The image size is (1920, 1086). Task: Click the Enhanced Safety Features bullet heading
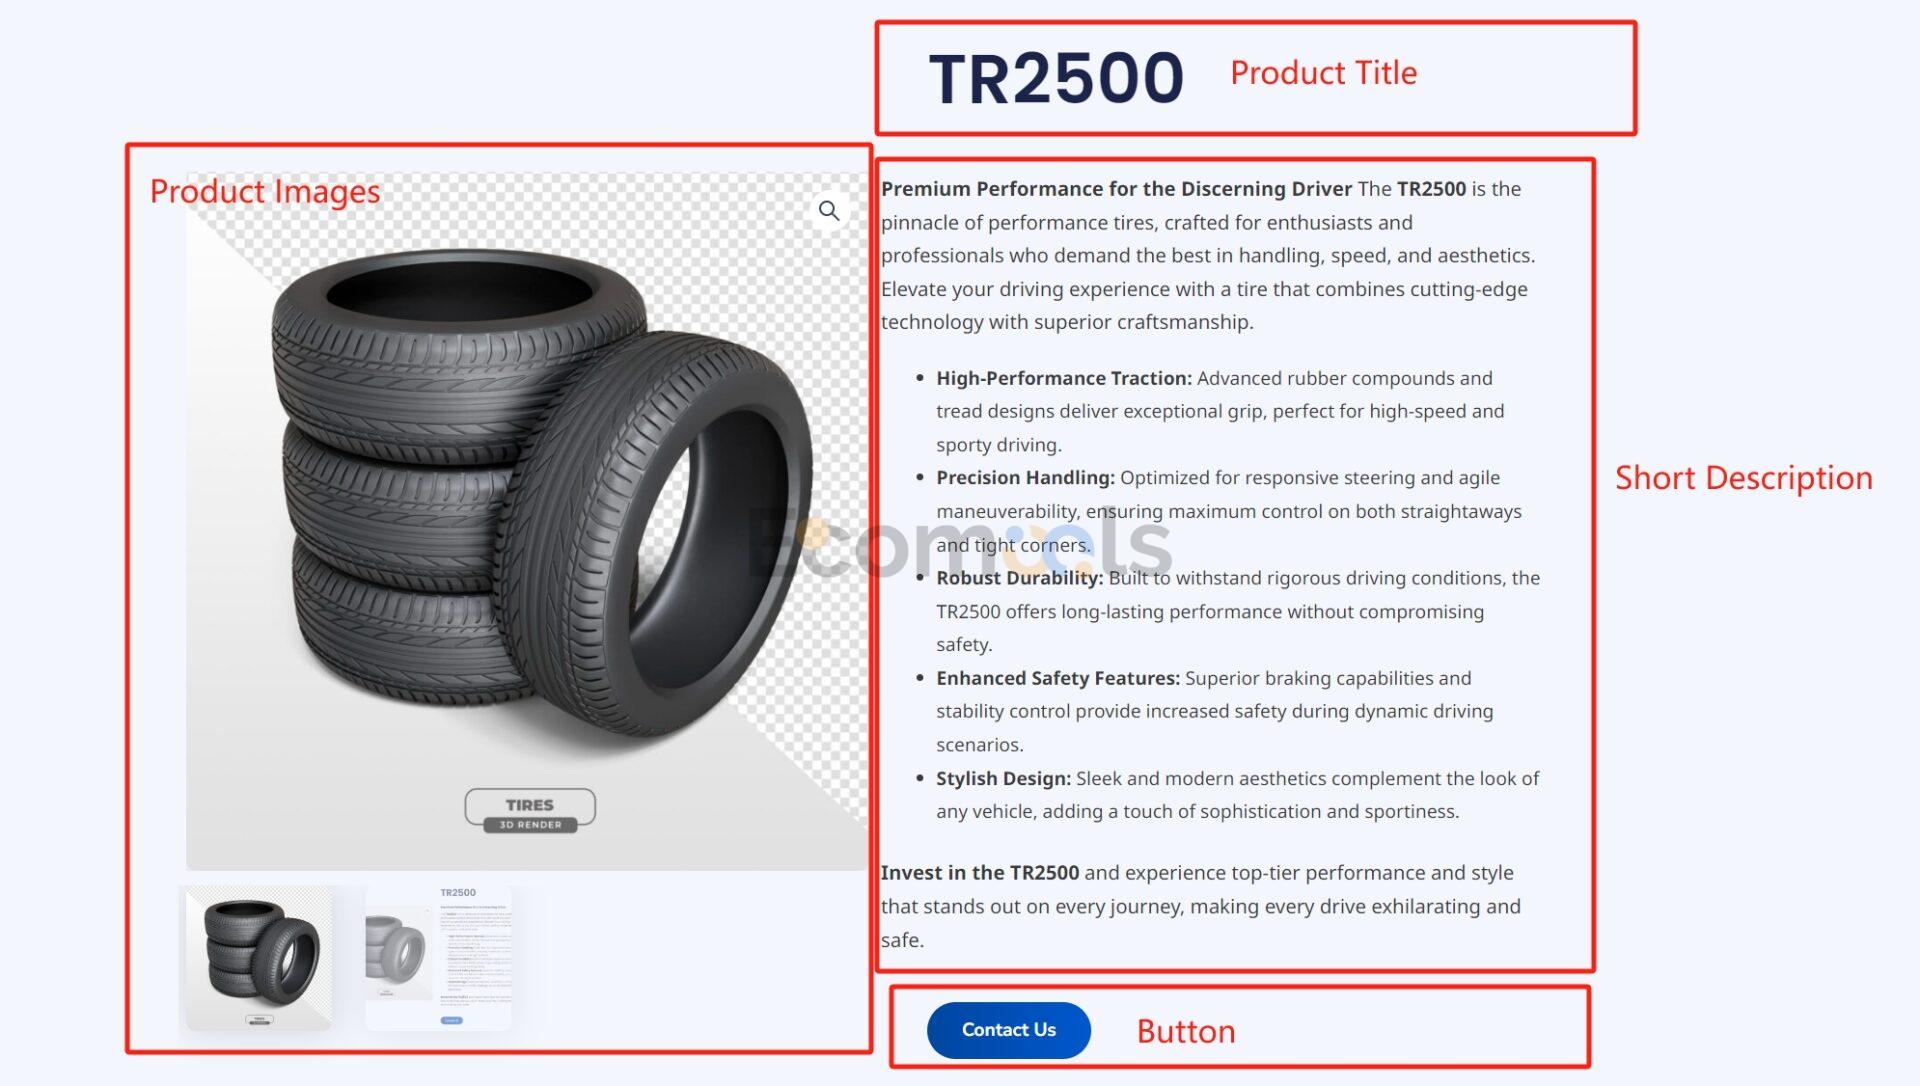pos(1058,678)
